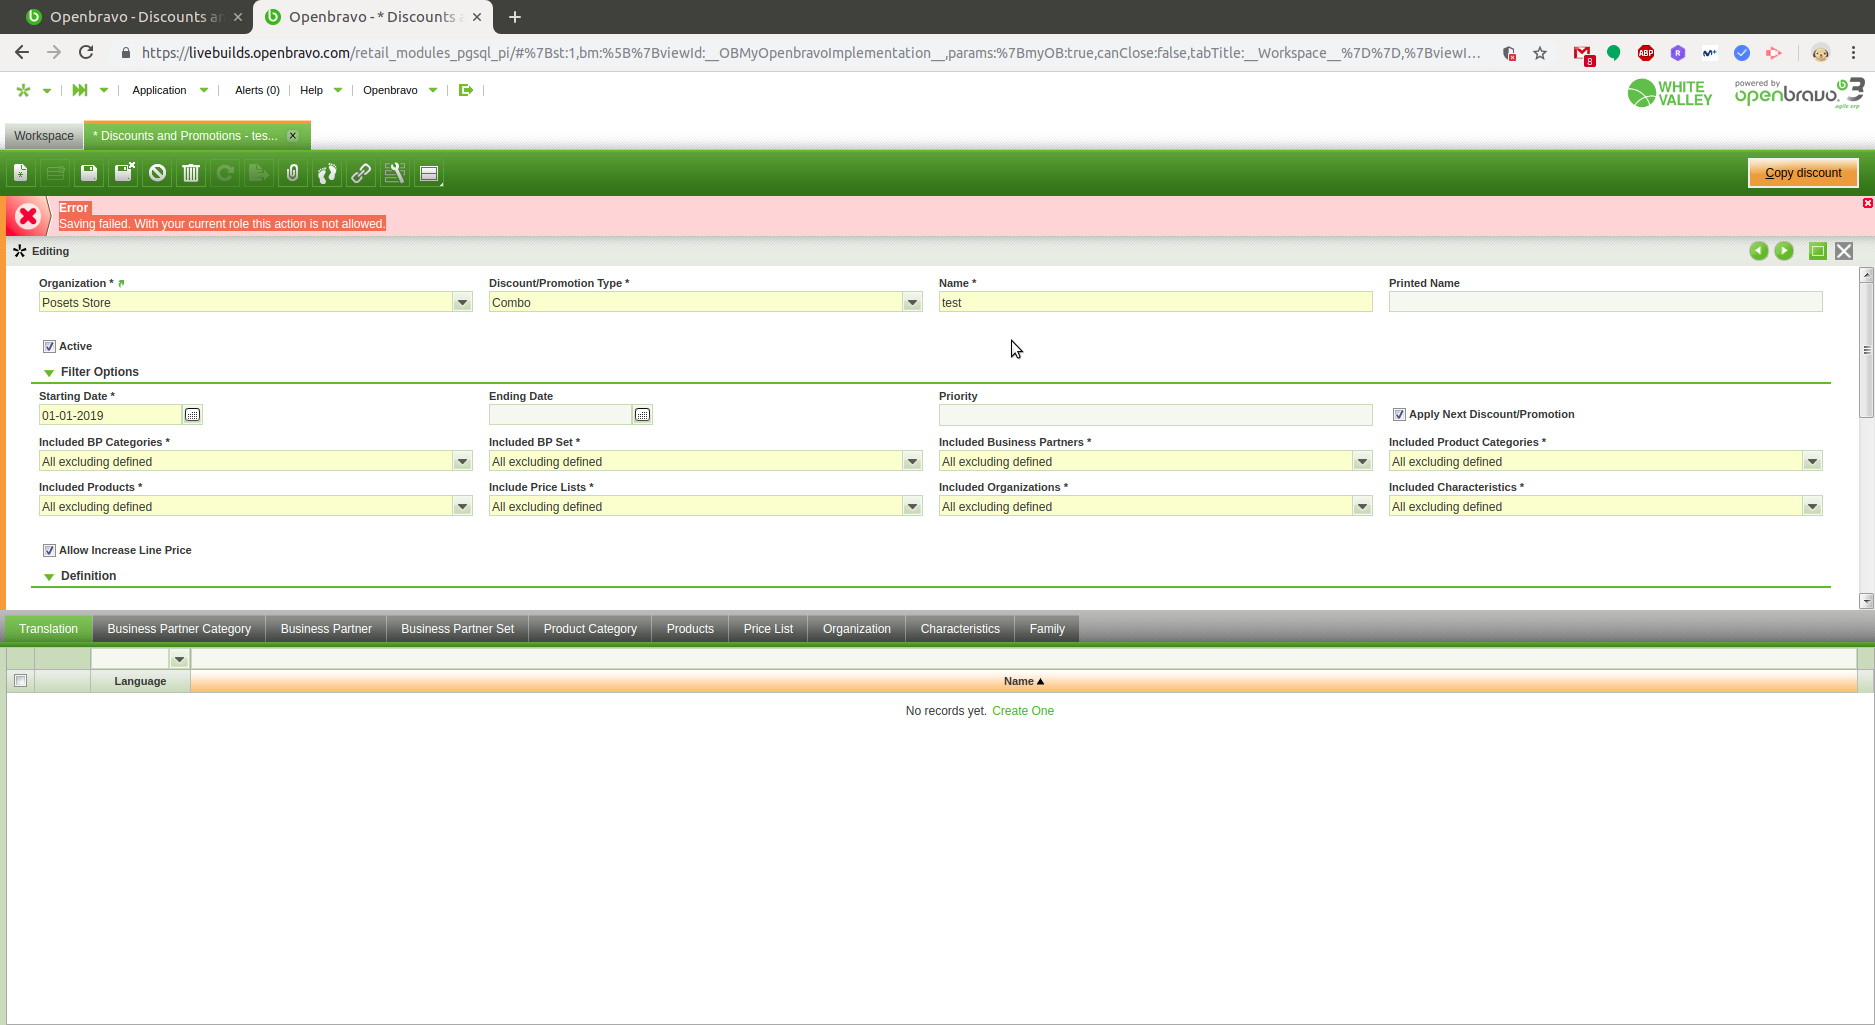Viewport: 1875px width, 1025px height.
Task: Open audit trail footprints icon
Action: point(327,173)
